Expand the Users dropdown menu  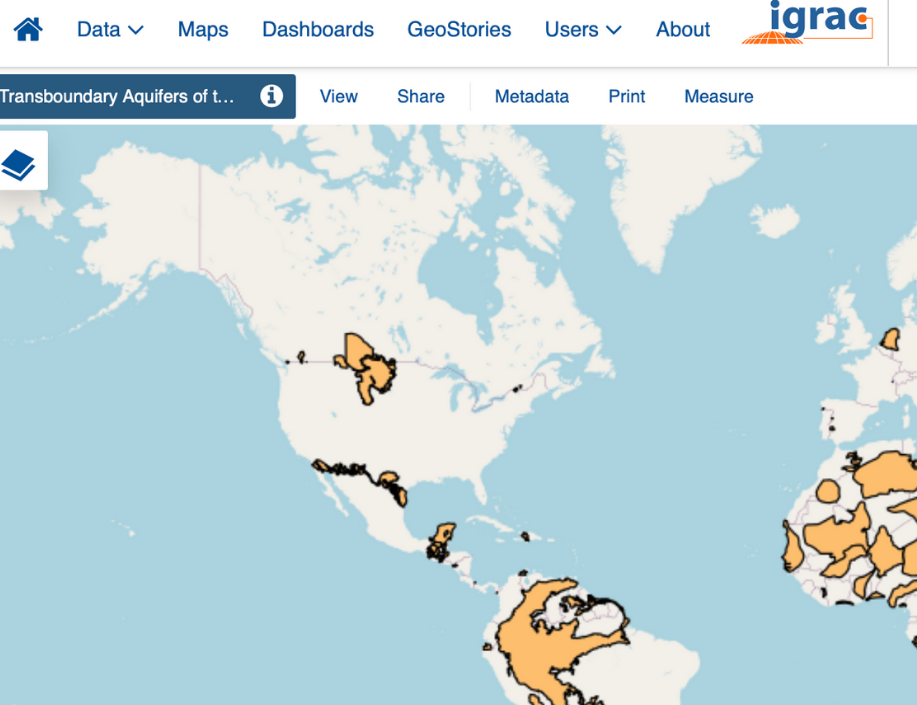(582, 29)
